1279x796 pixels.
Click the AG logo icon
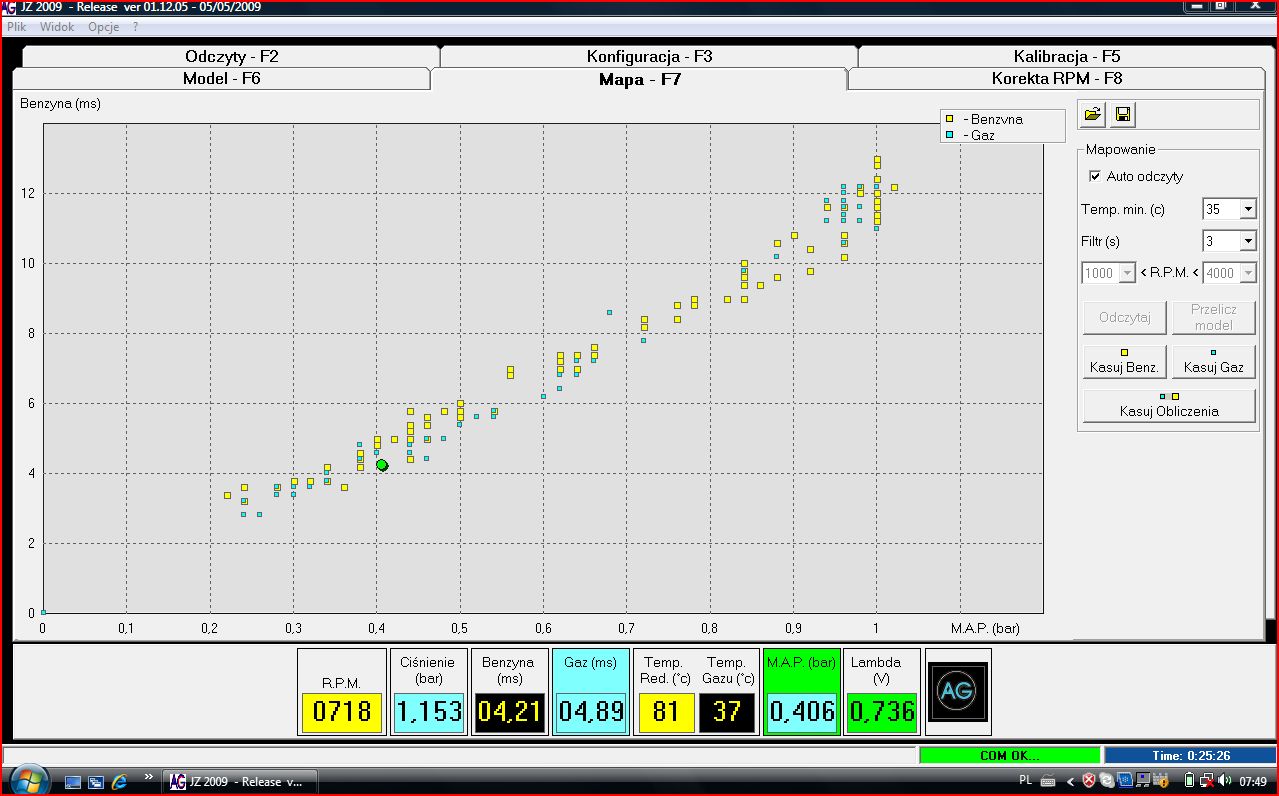[960, 691]
